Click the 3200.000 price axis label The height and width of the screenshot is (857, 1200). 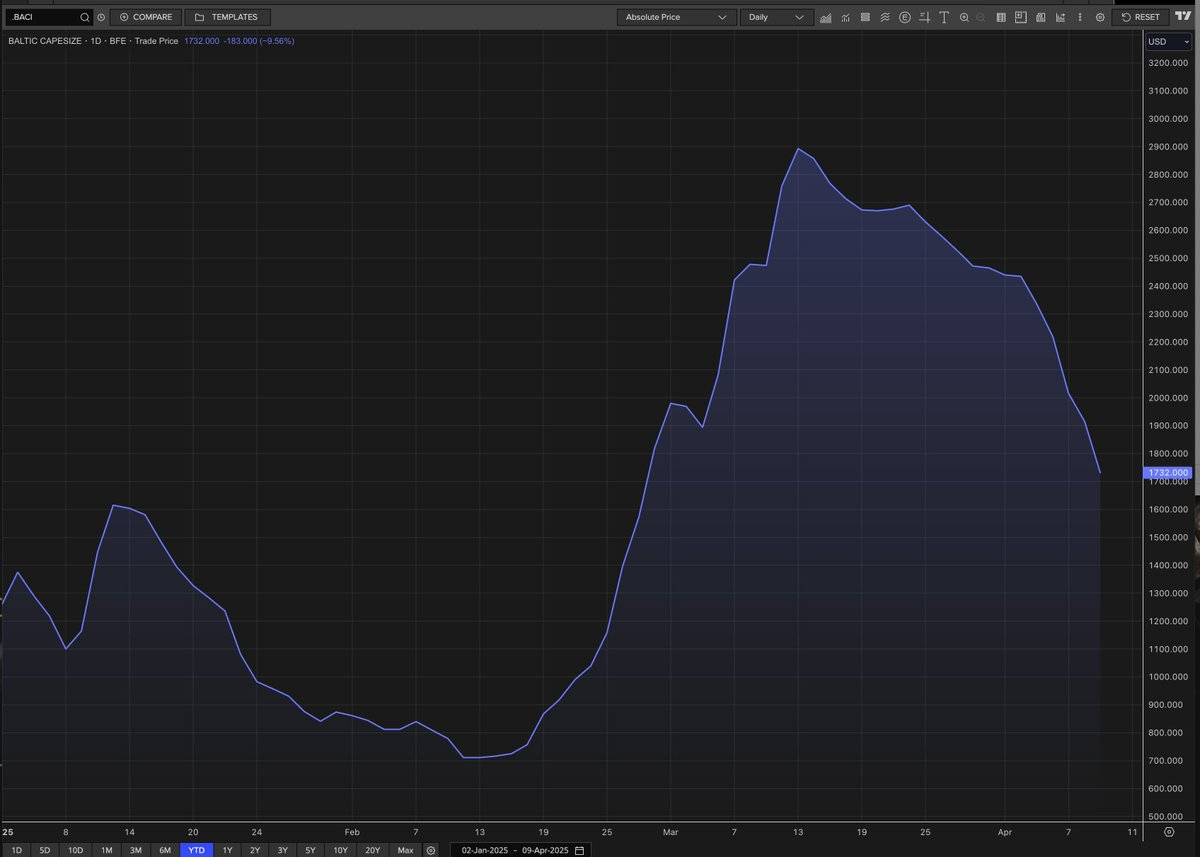pyautogui.click(x=1168, y=62)
